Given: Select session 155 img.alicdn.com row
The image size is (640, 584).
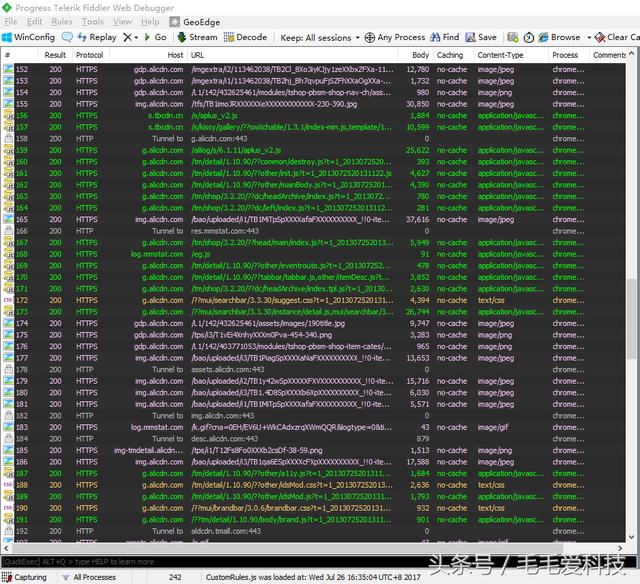Looking at the screenshot, I should (x=313, y=104).
